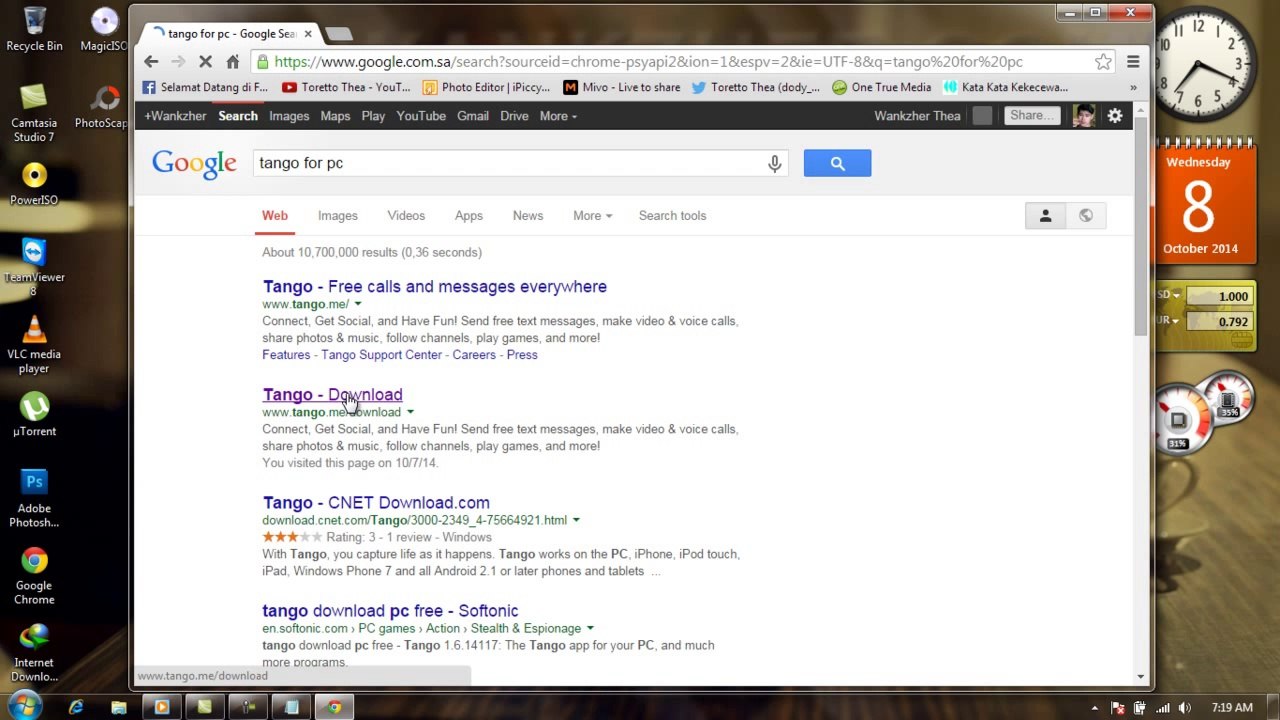Open Google options gear icon
The width and height of the screenshot is (1280, 720).
pos(1115,116)
